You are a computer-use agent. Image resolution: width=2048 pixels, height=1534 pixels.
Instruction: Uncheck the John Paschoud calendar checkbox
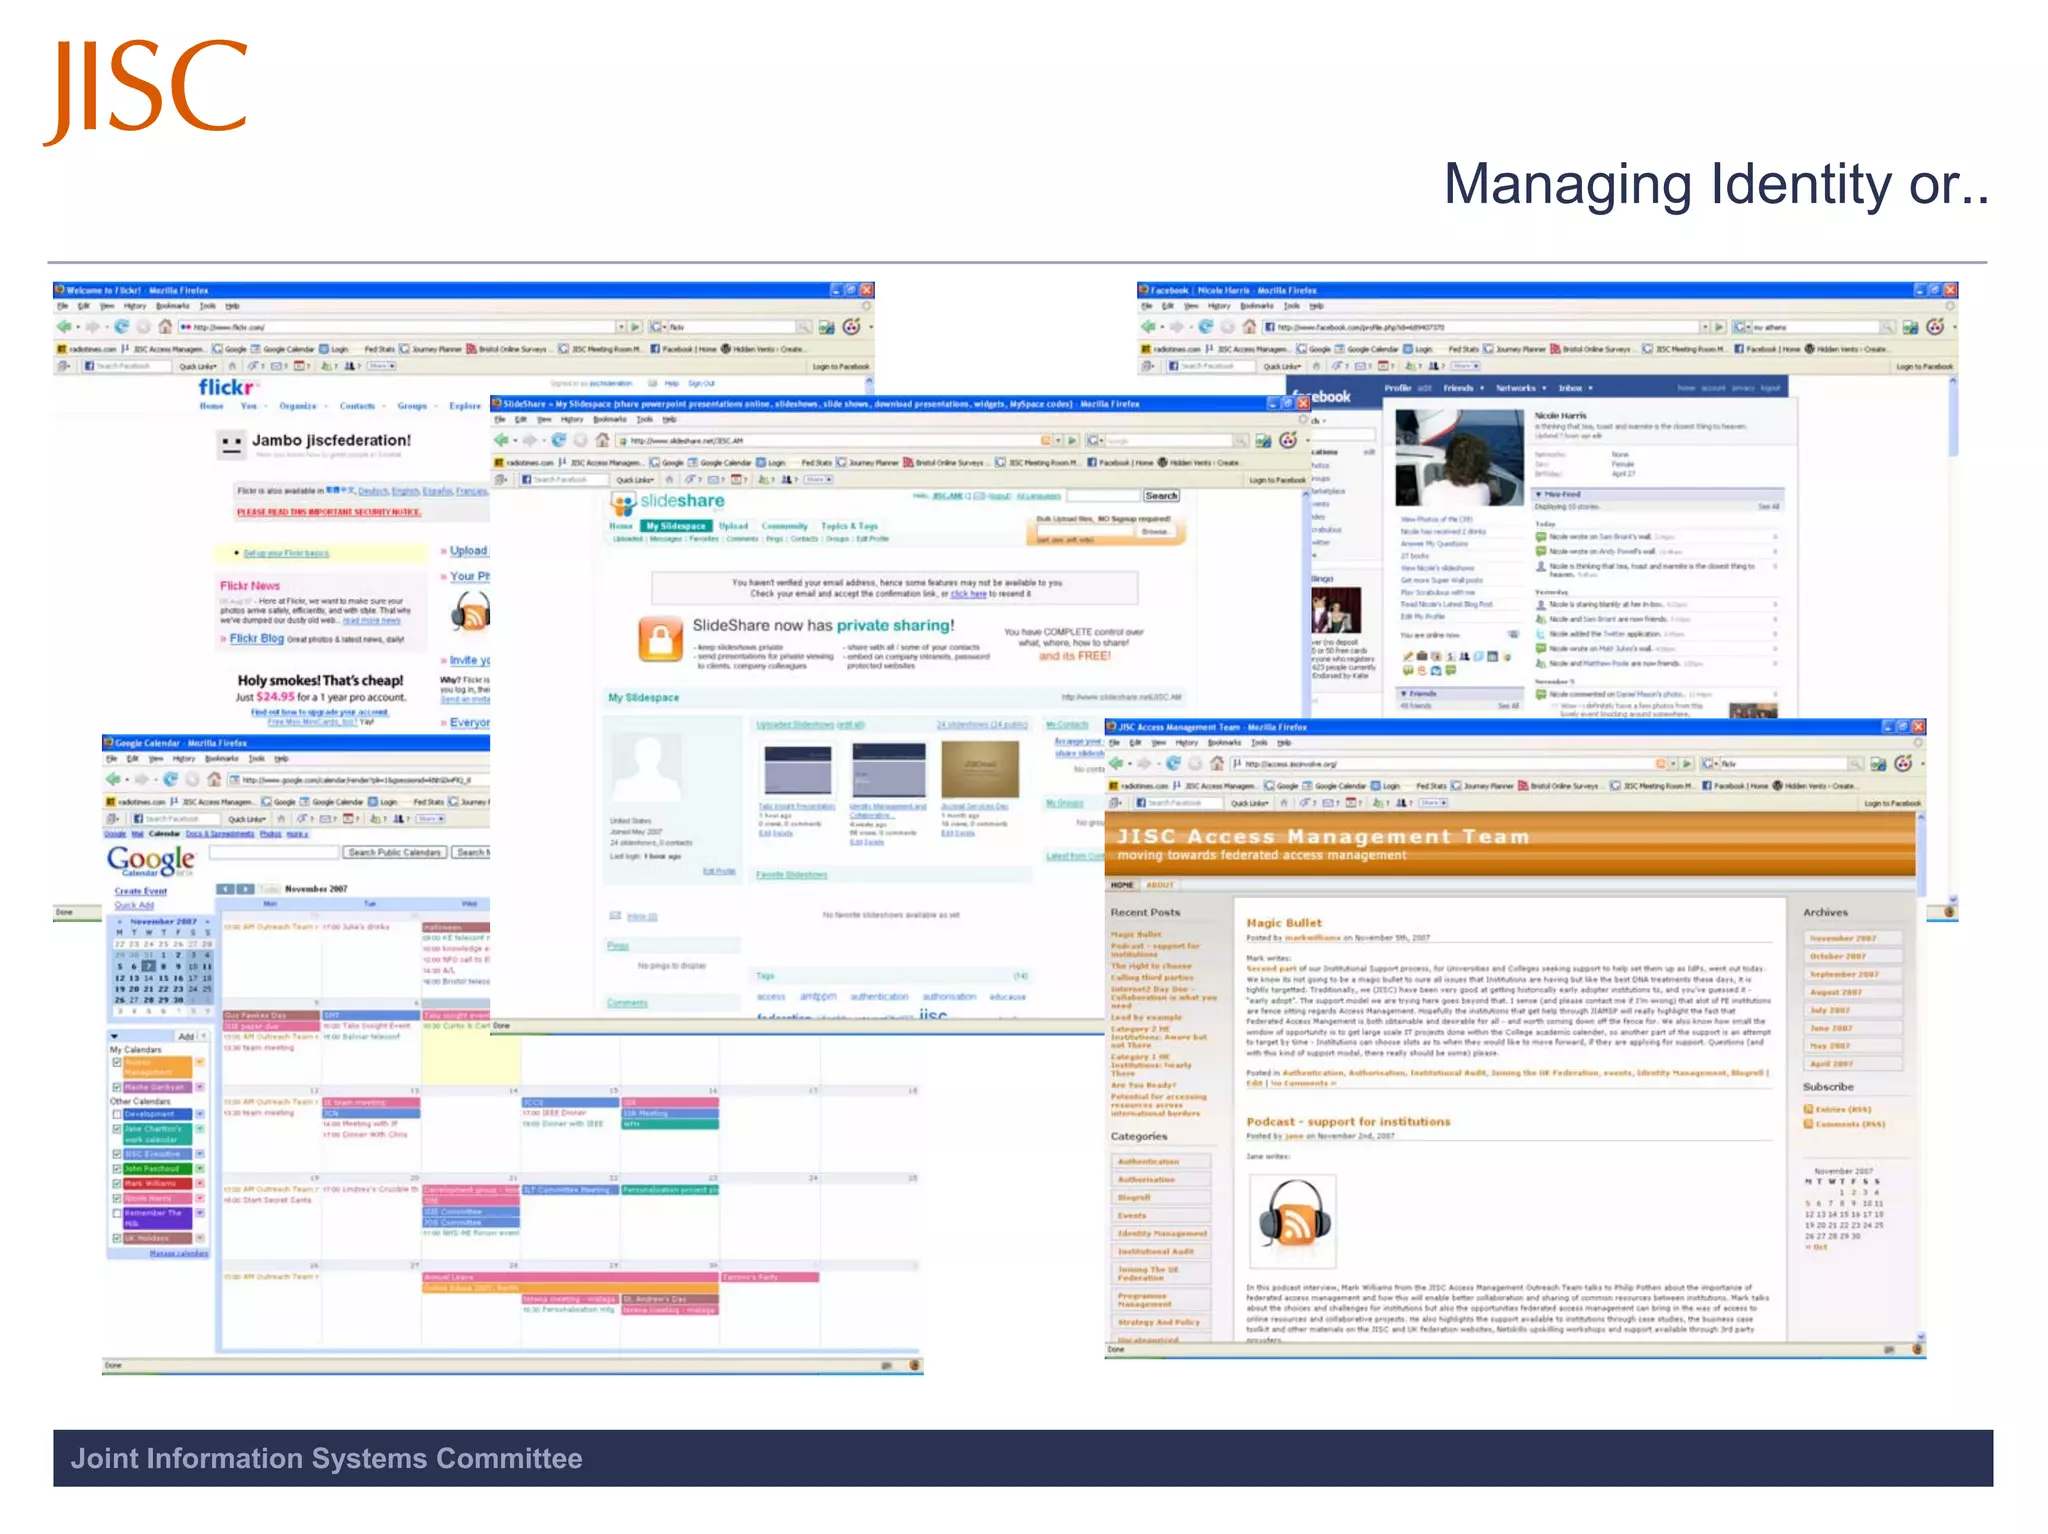(117, 1168)
